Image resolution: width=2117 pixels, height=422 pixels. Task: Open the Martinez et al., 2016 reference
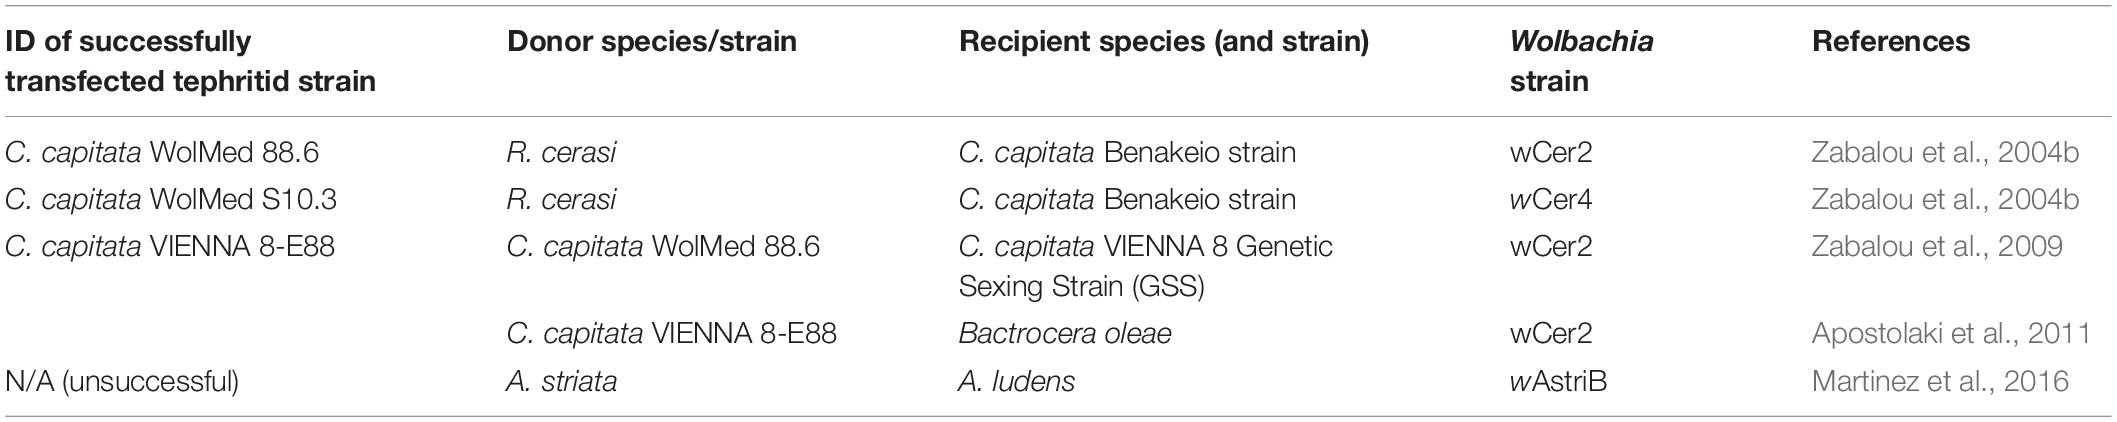1940,381
